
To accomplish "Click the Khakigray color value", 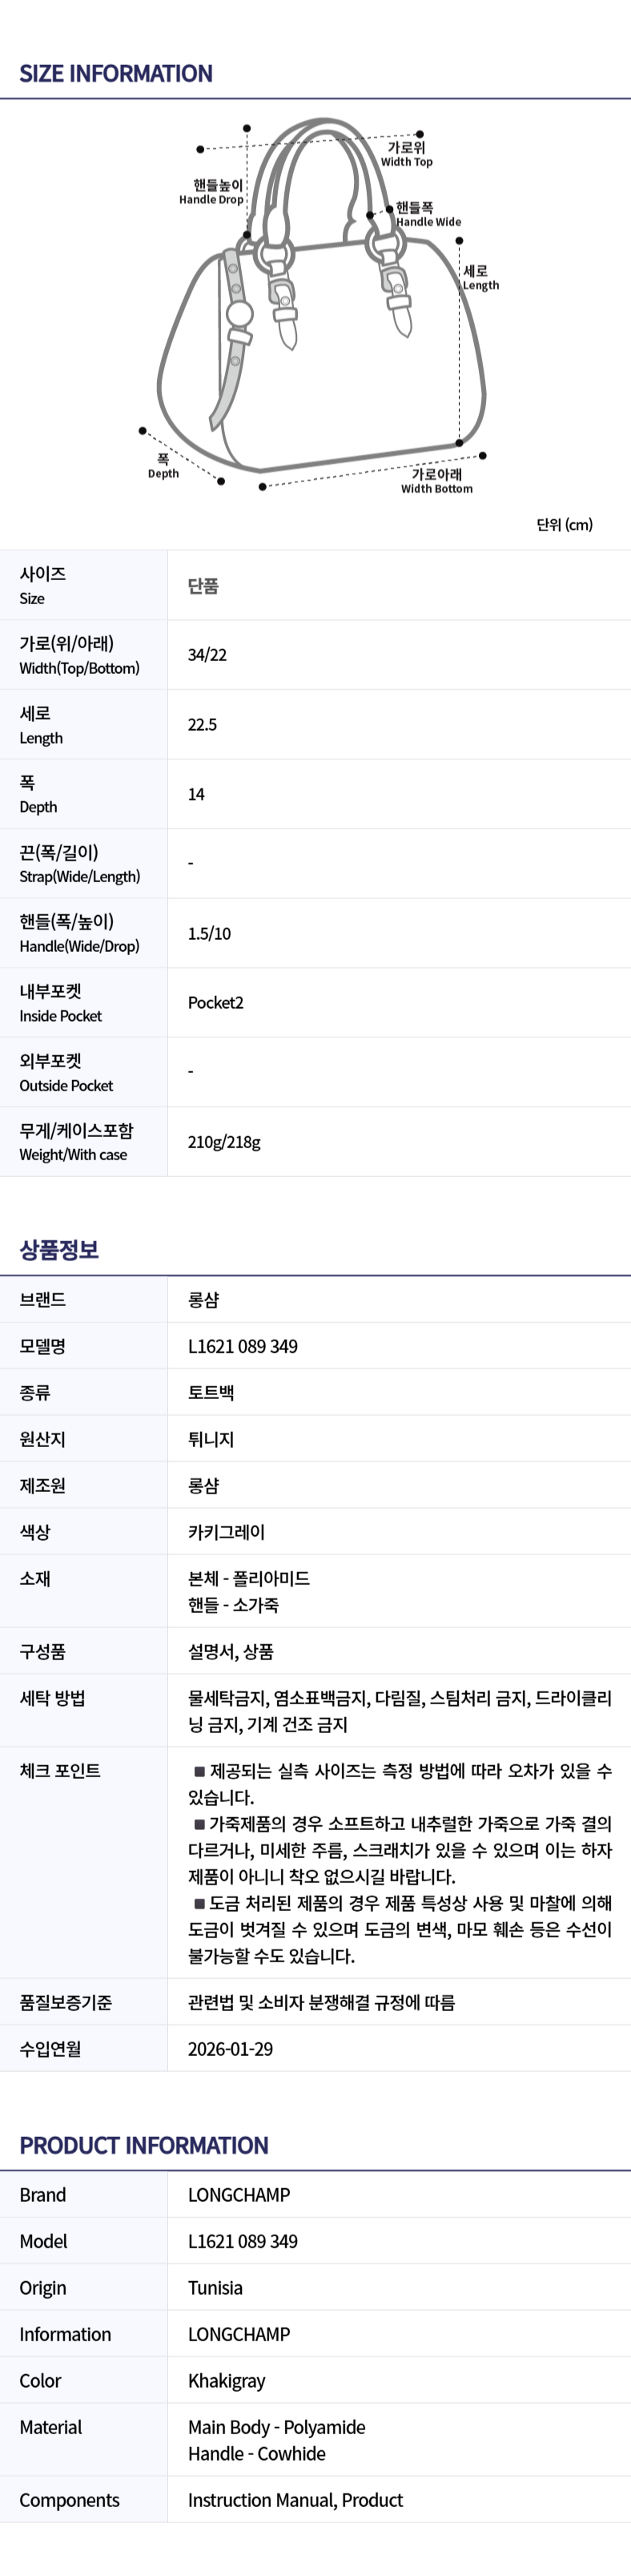I will click(x=226, y=2381).
